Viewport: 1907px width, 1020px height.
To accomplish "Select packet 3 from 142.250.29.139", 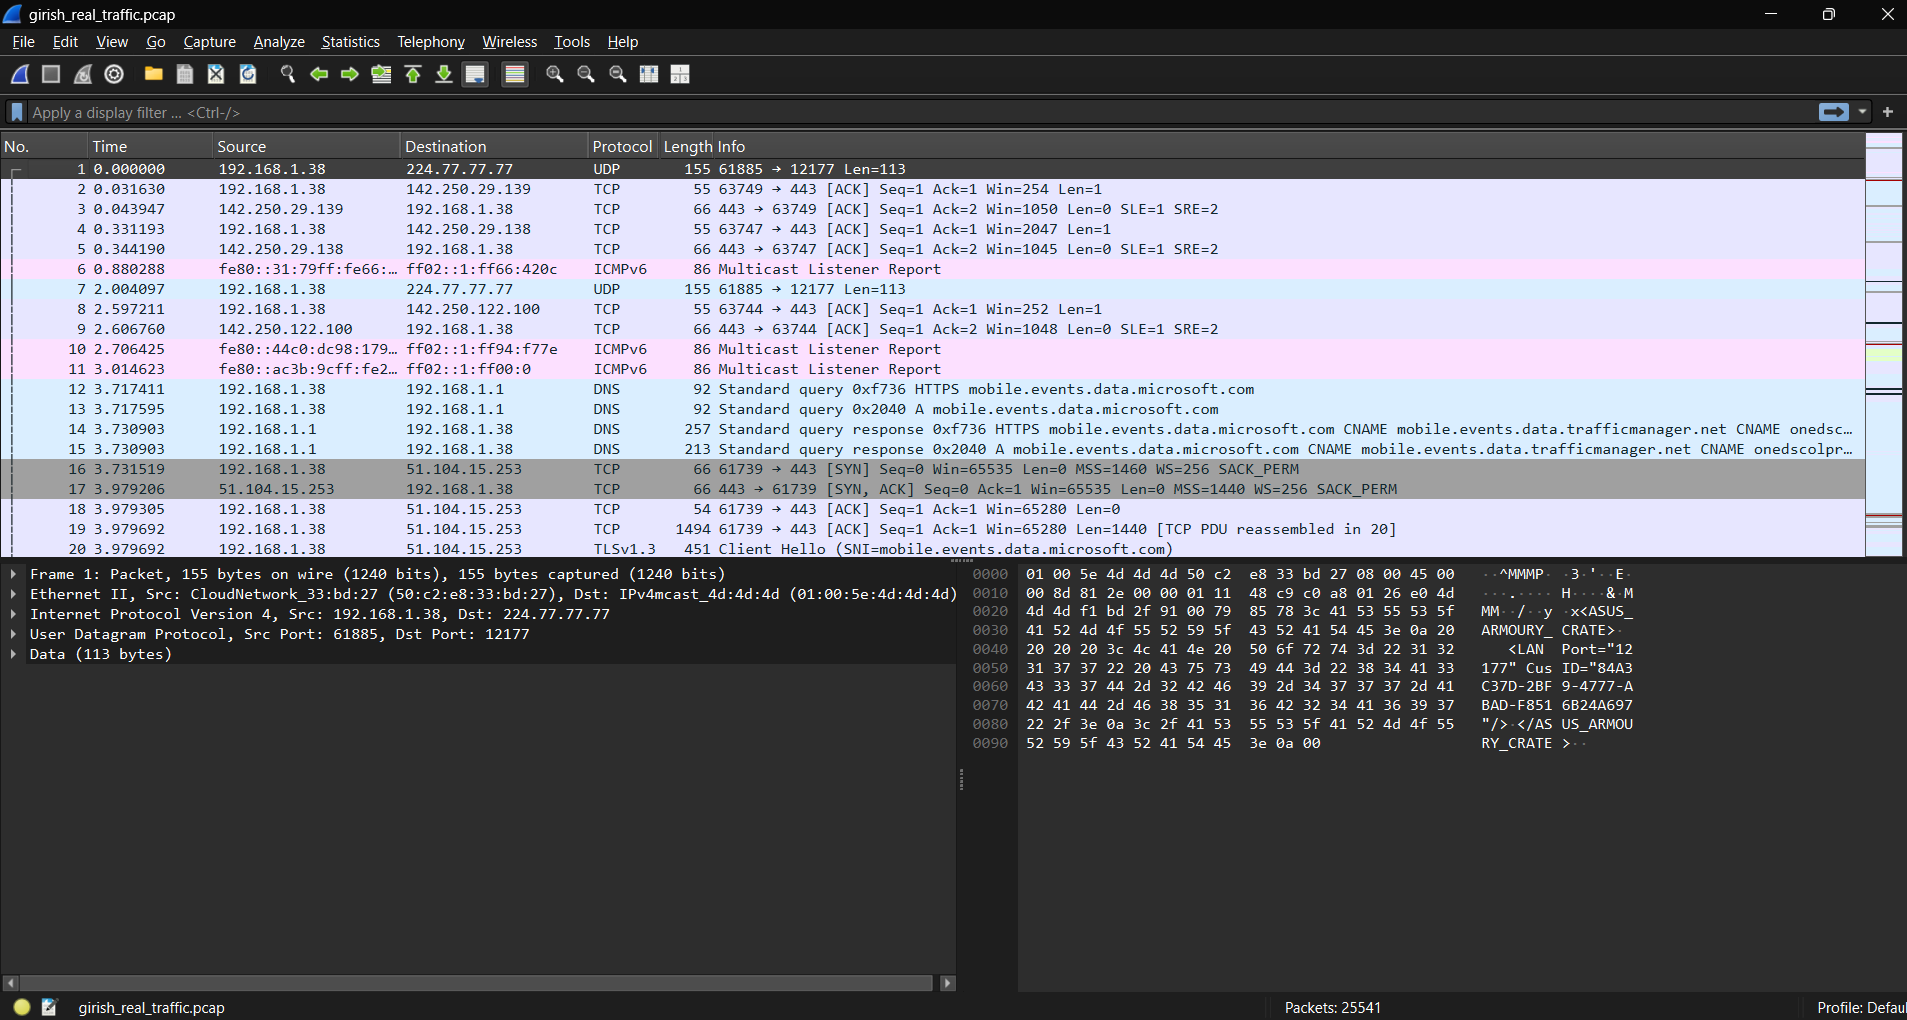I will click(x=933, y=209).
